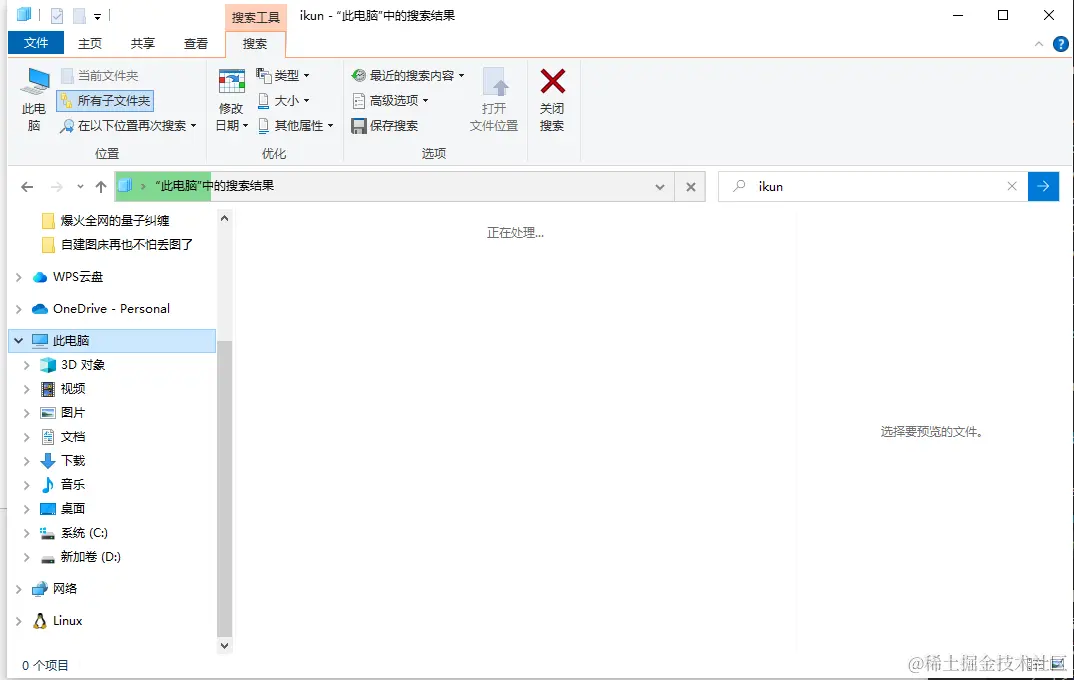Clear the ikun search with the X
This screenshot has height=680, width=1074.
pos(1012,186)
